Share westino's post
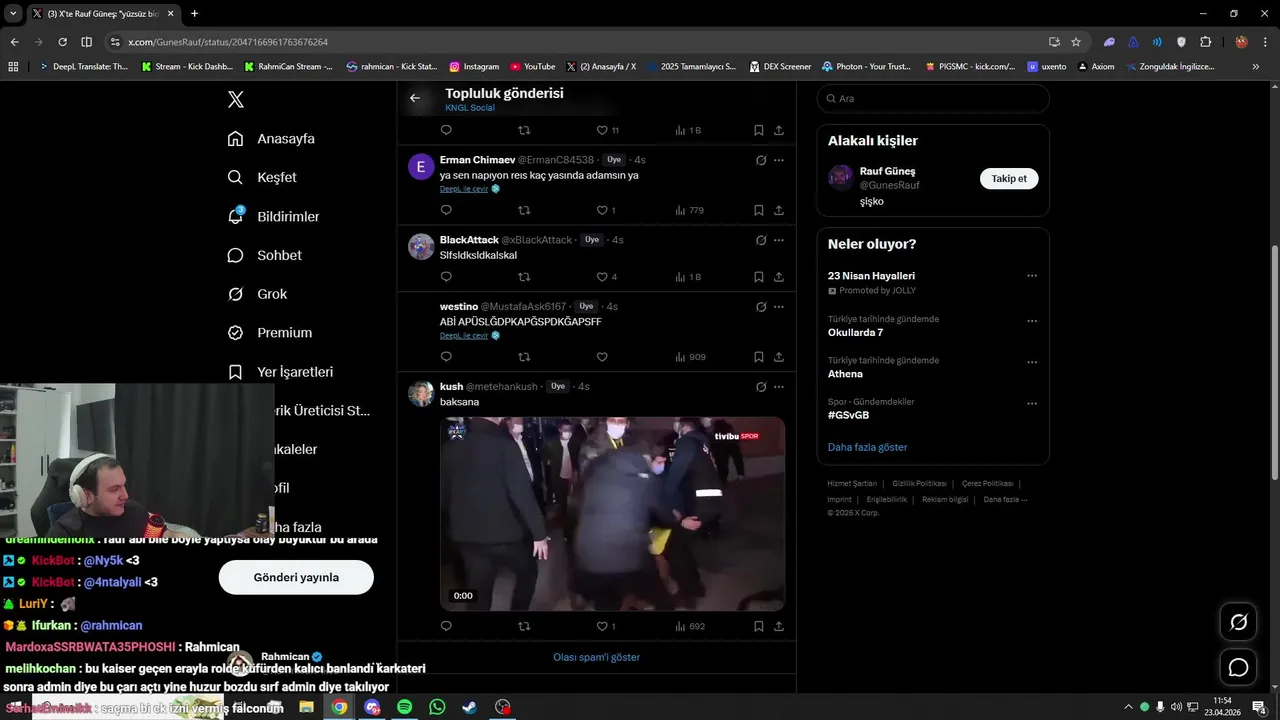This screenshot has height=720, width=1280. pos(779,357)
